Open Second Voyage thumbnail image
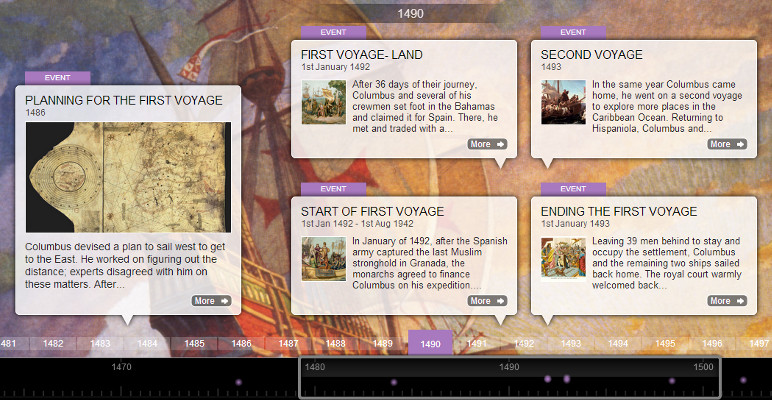This screenshot has width=772, height=400. 563,102
